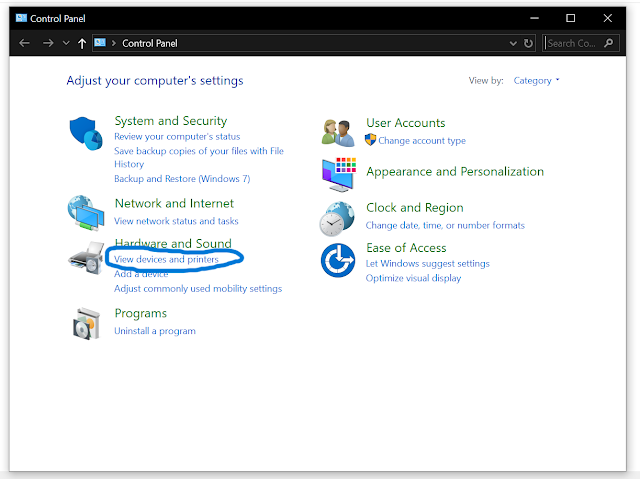
Task: Open Ease of Access category
Action: point(406,248)
